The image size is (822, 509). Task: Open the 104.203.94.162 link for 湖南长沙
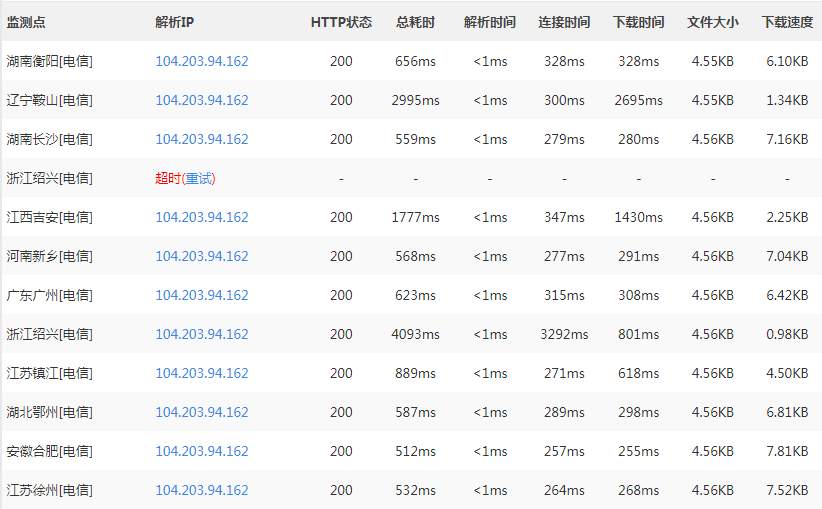(202, 140)
